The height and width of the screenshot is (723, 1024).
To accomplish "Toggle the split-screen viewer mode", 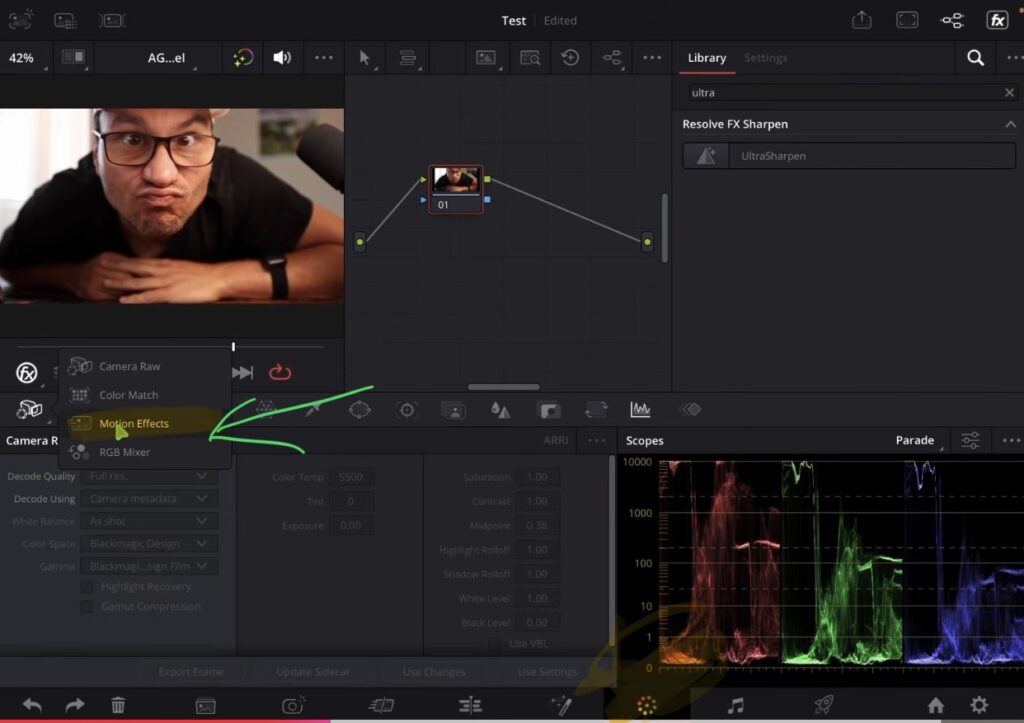I will pyautogui.click(x=73, y=57).
